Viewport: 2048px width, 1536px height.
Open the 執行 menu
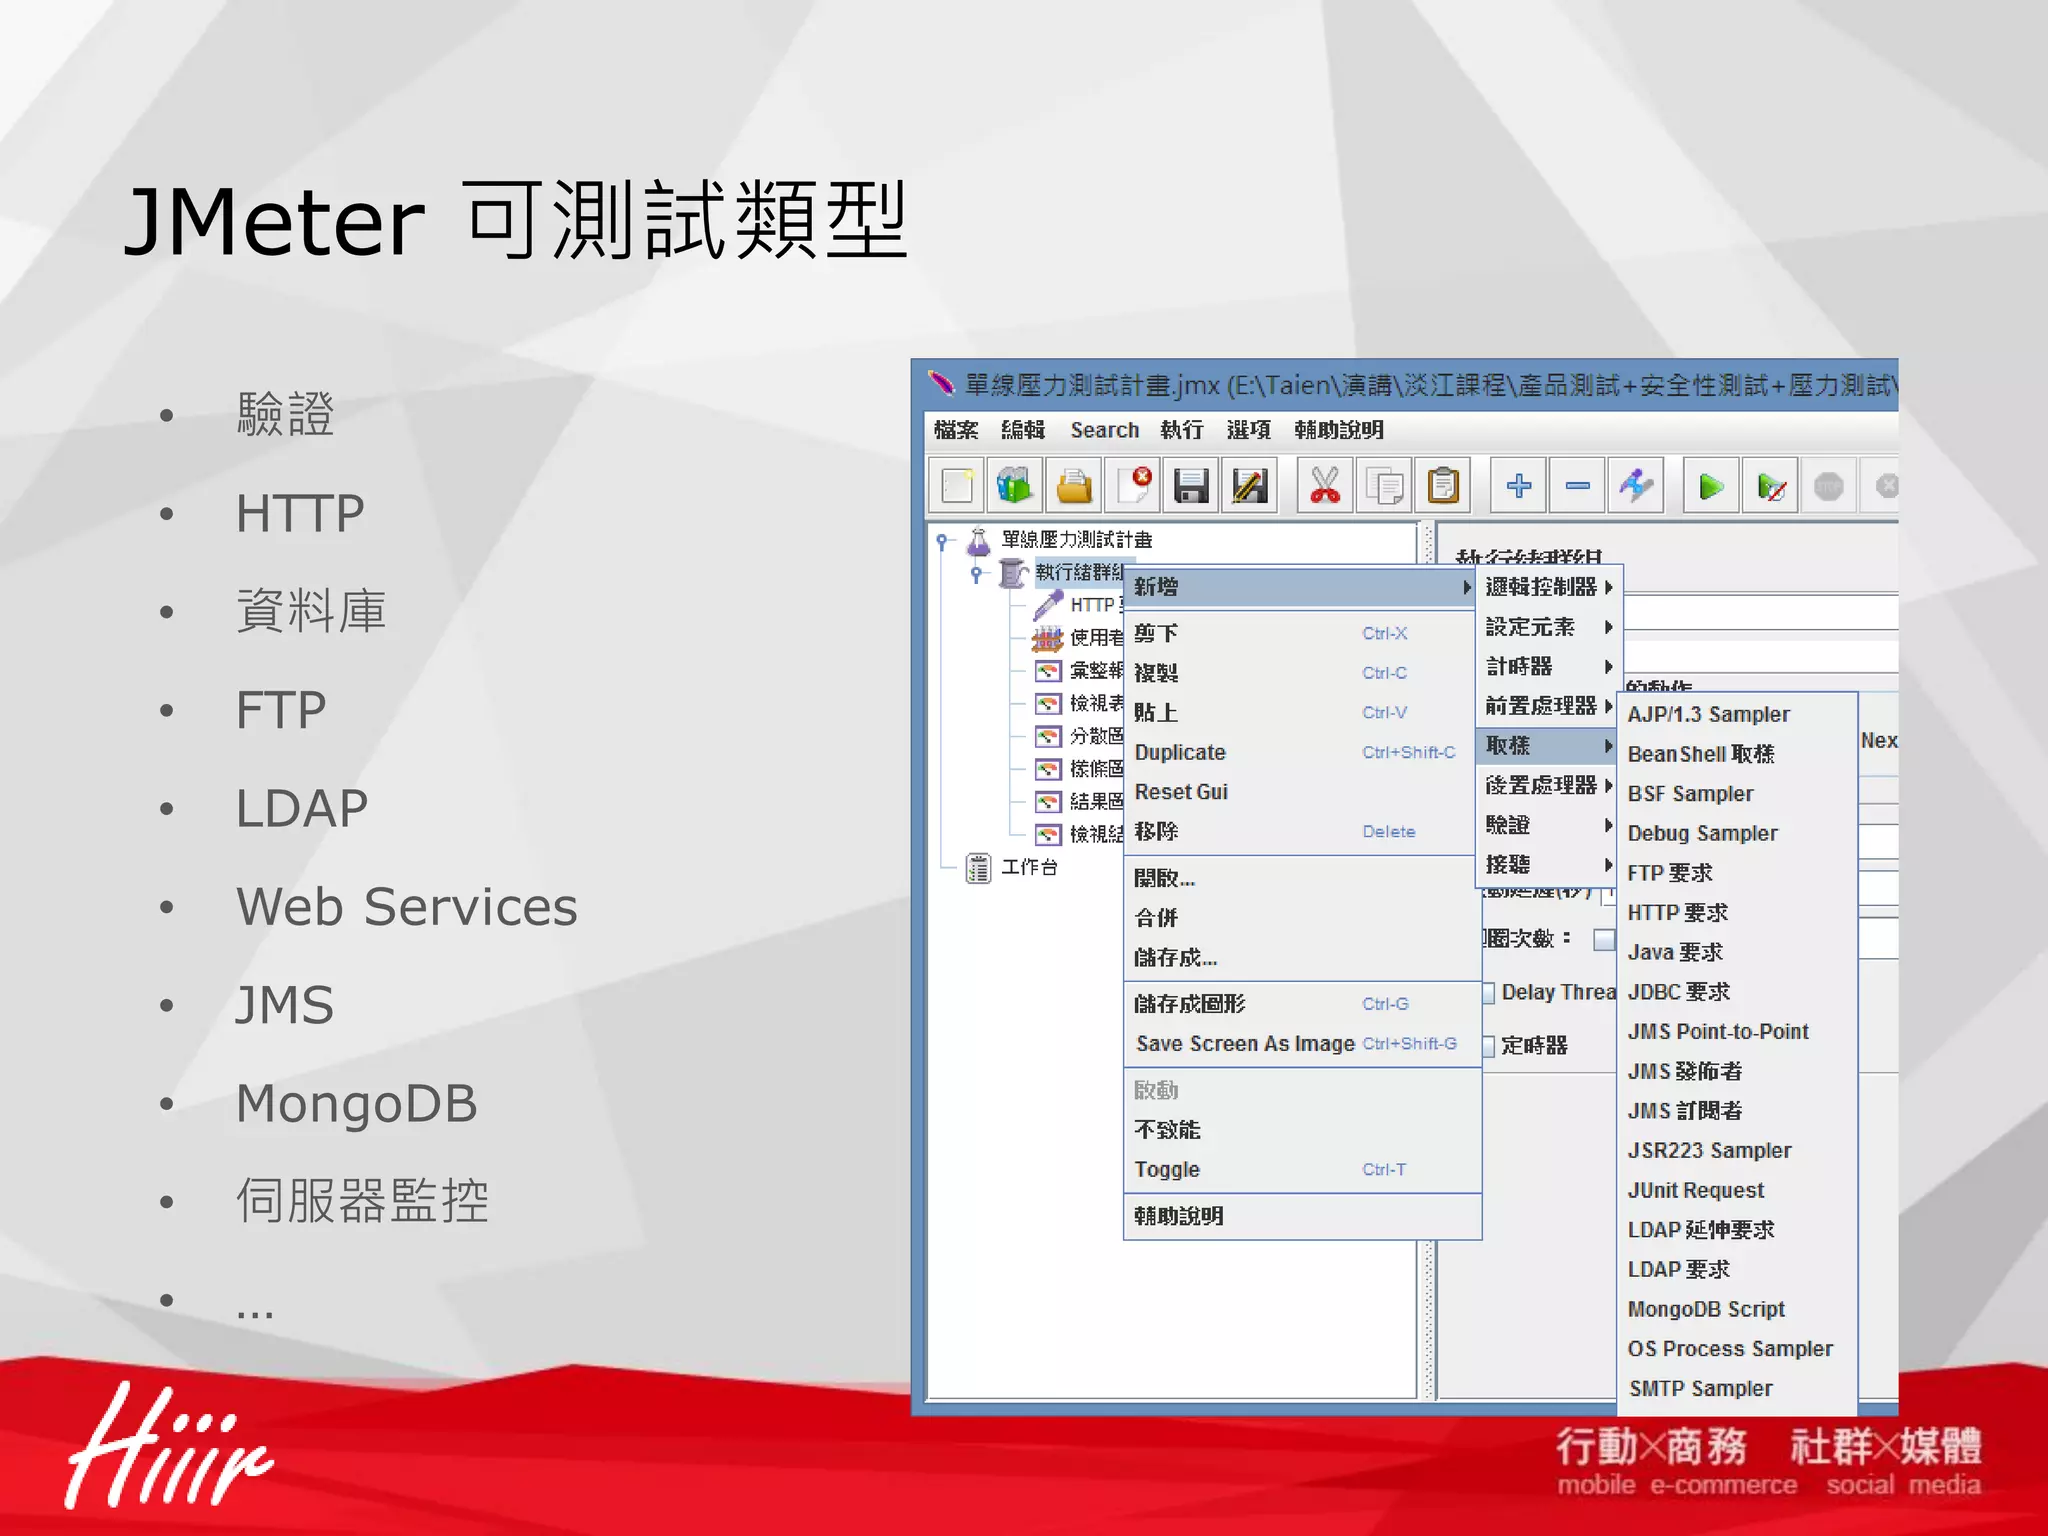click(1182, 430)
